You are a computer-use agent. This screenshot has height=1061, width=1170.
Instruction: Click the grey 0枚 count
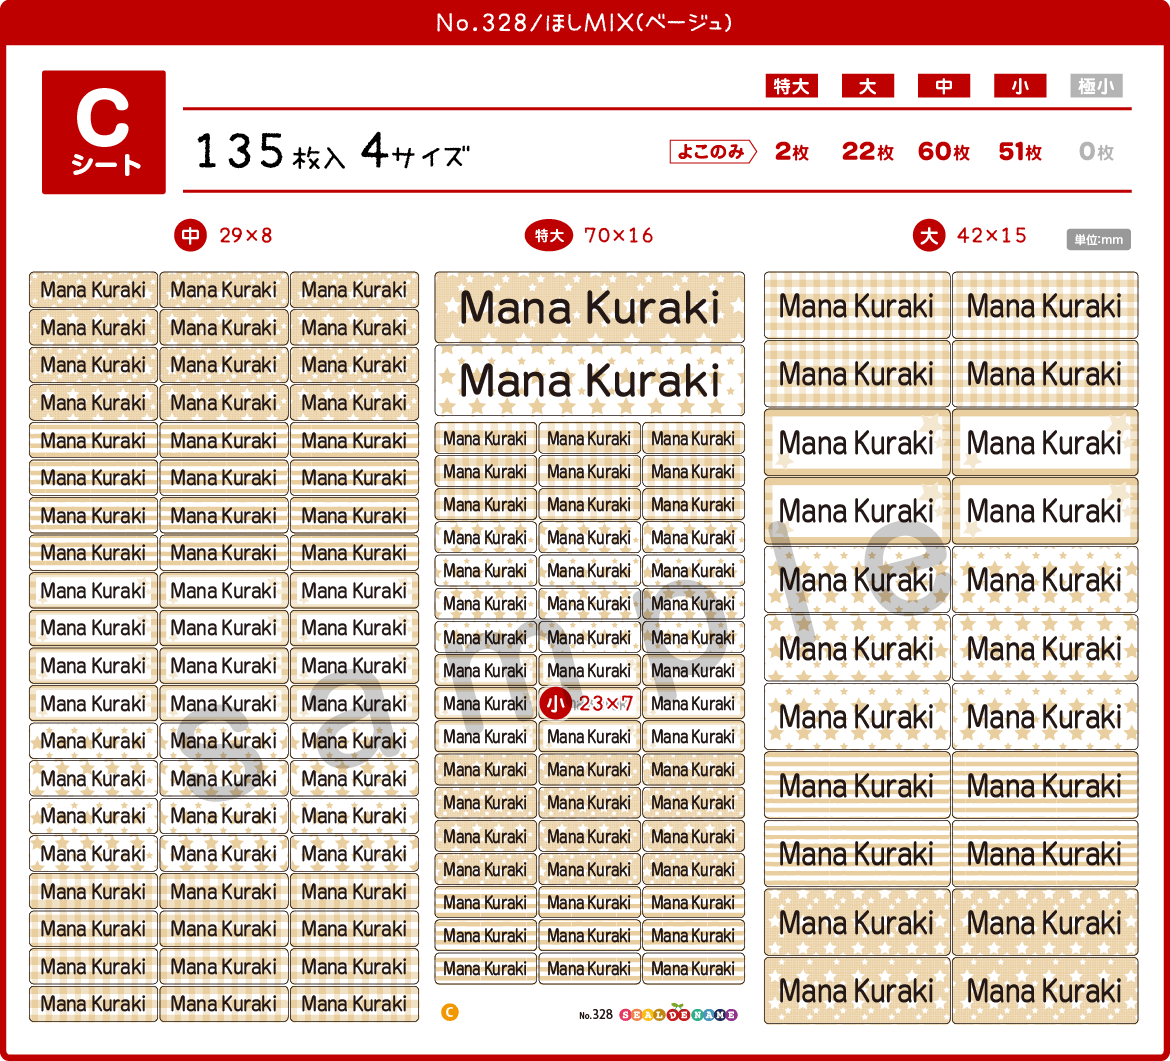pyautogui.click(x=1096, y=151)
